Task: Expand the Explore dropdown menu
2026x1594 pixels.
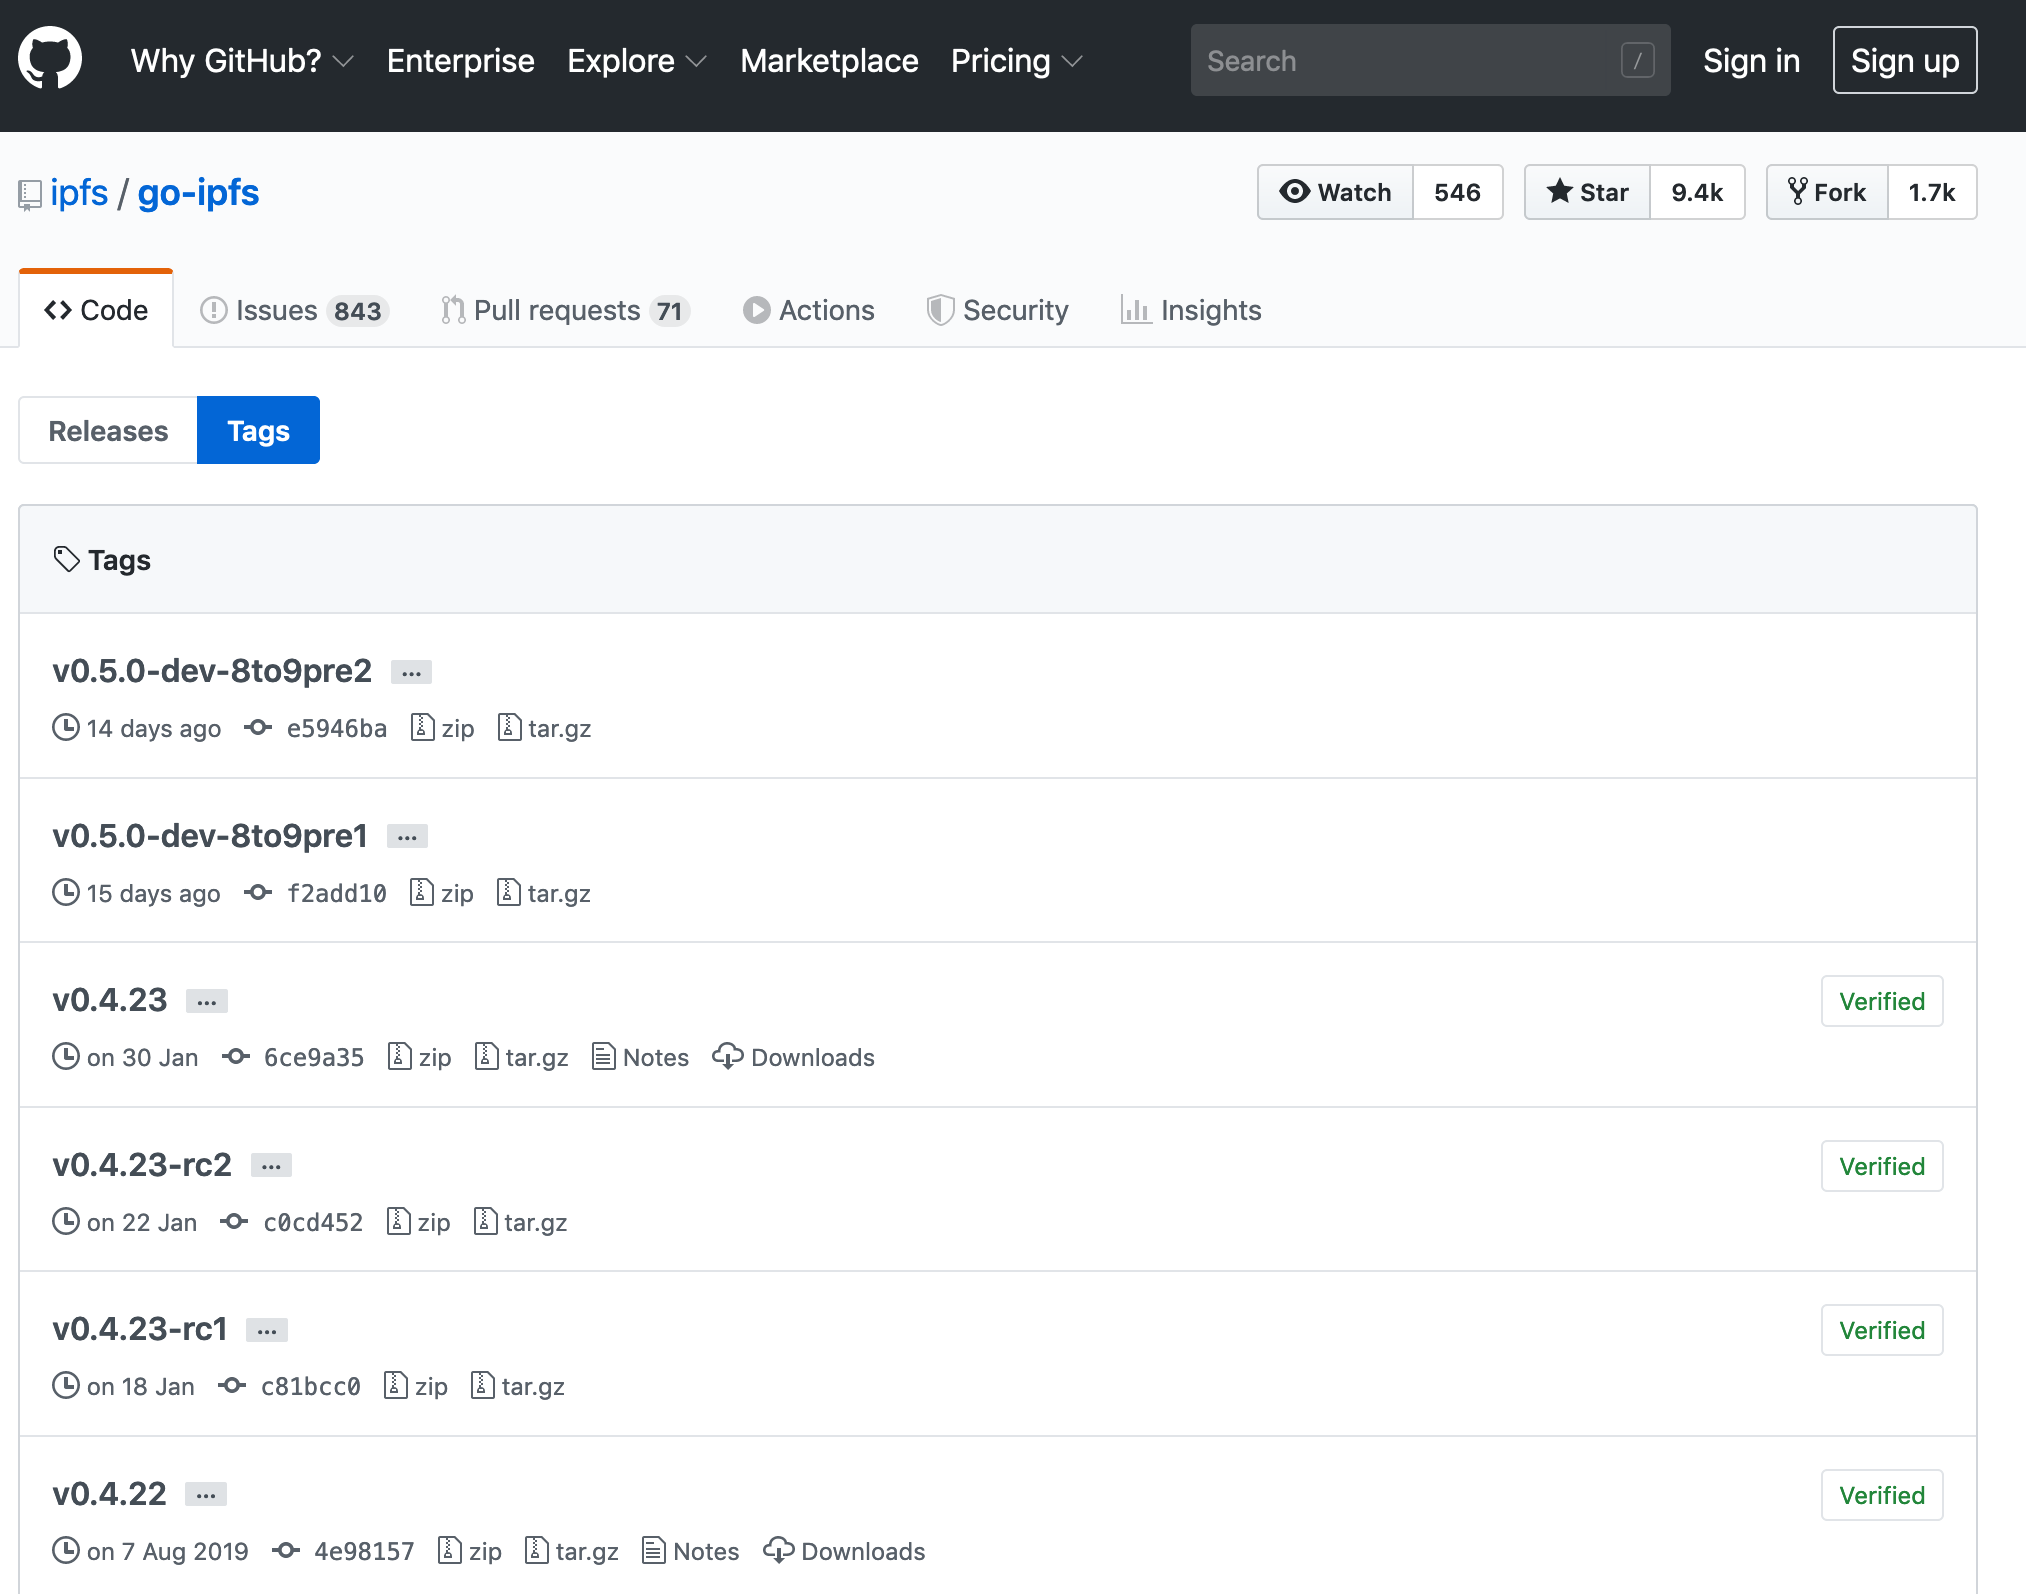Action: point(637,61)
